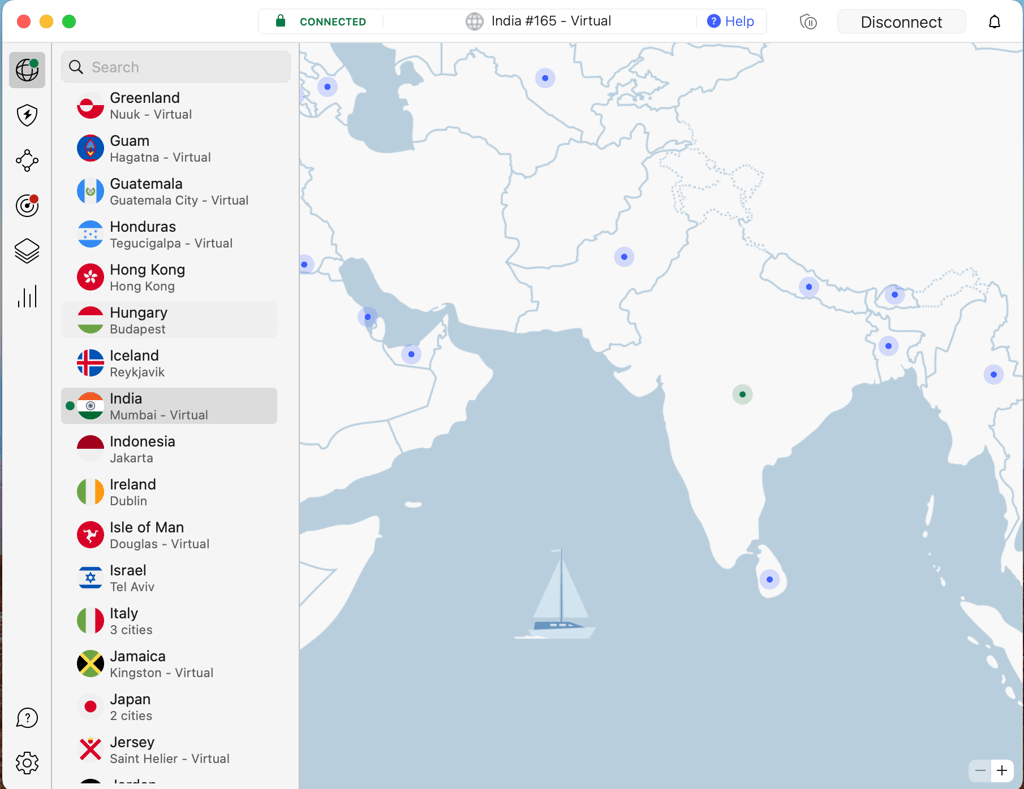Click the pause connection icon
The height and width of the screenshot is (789, 1024).
808,22
